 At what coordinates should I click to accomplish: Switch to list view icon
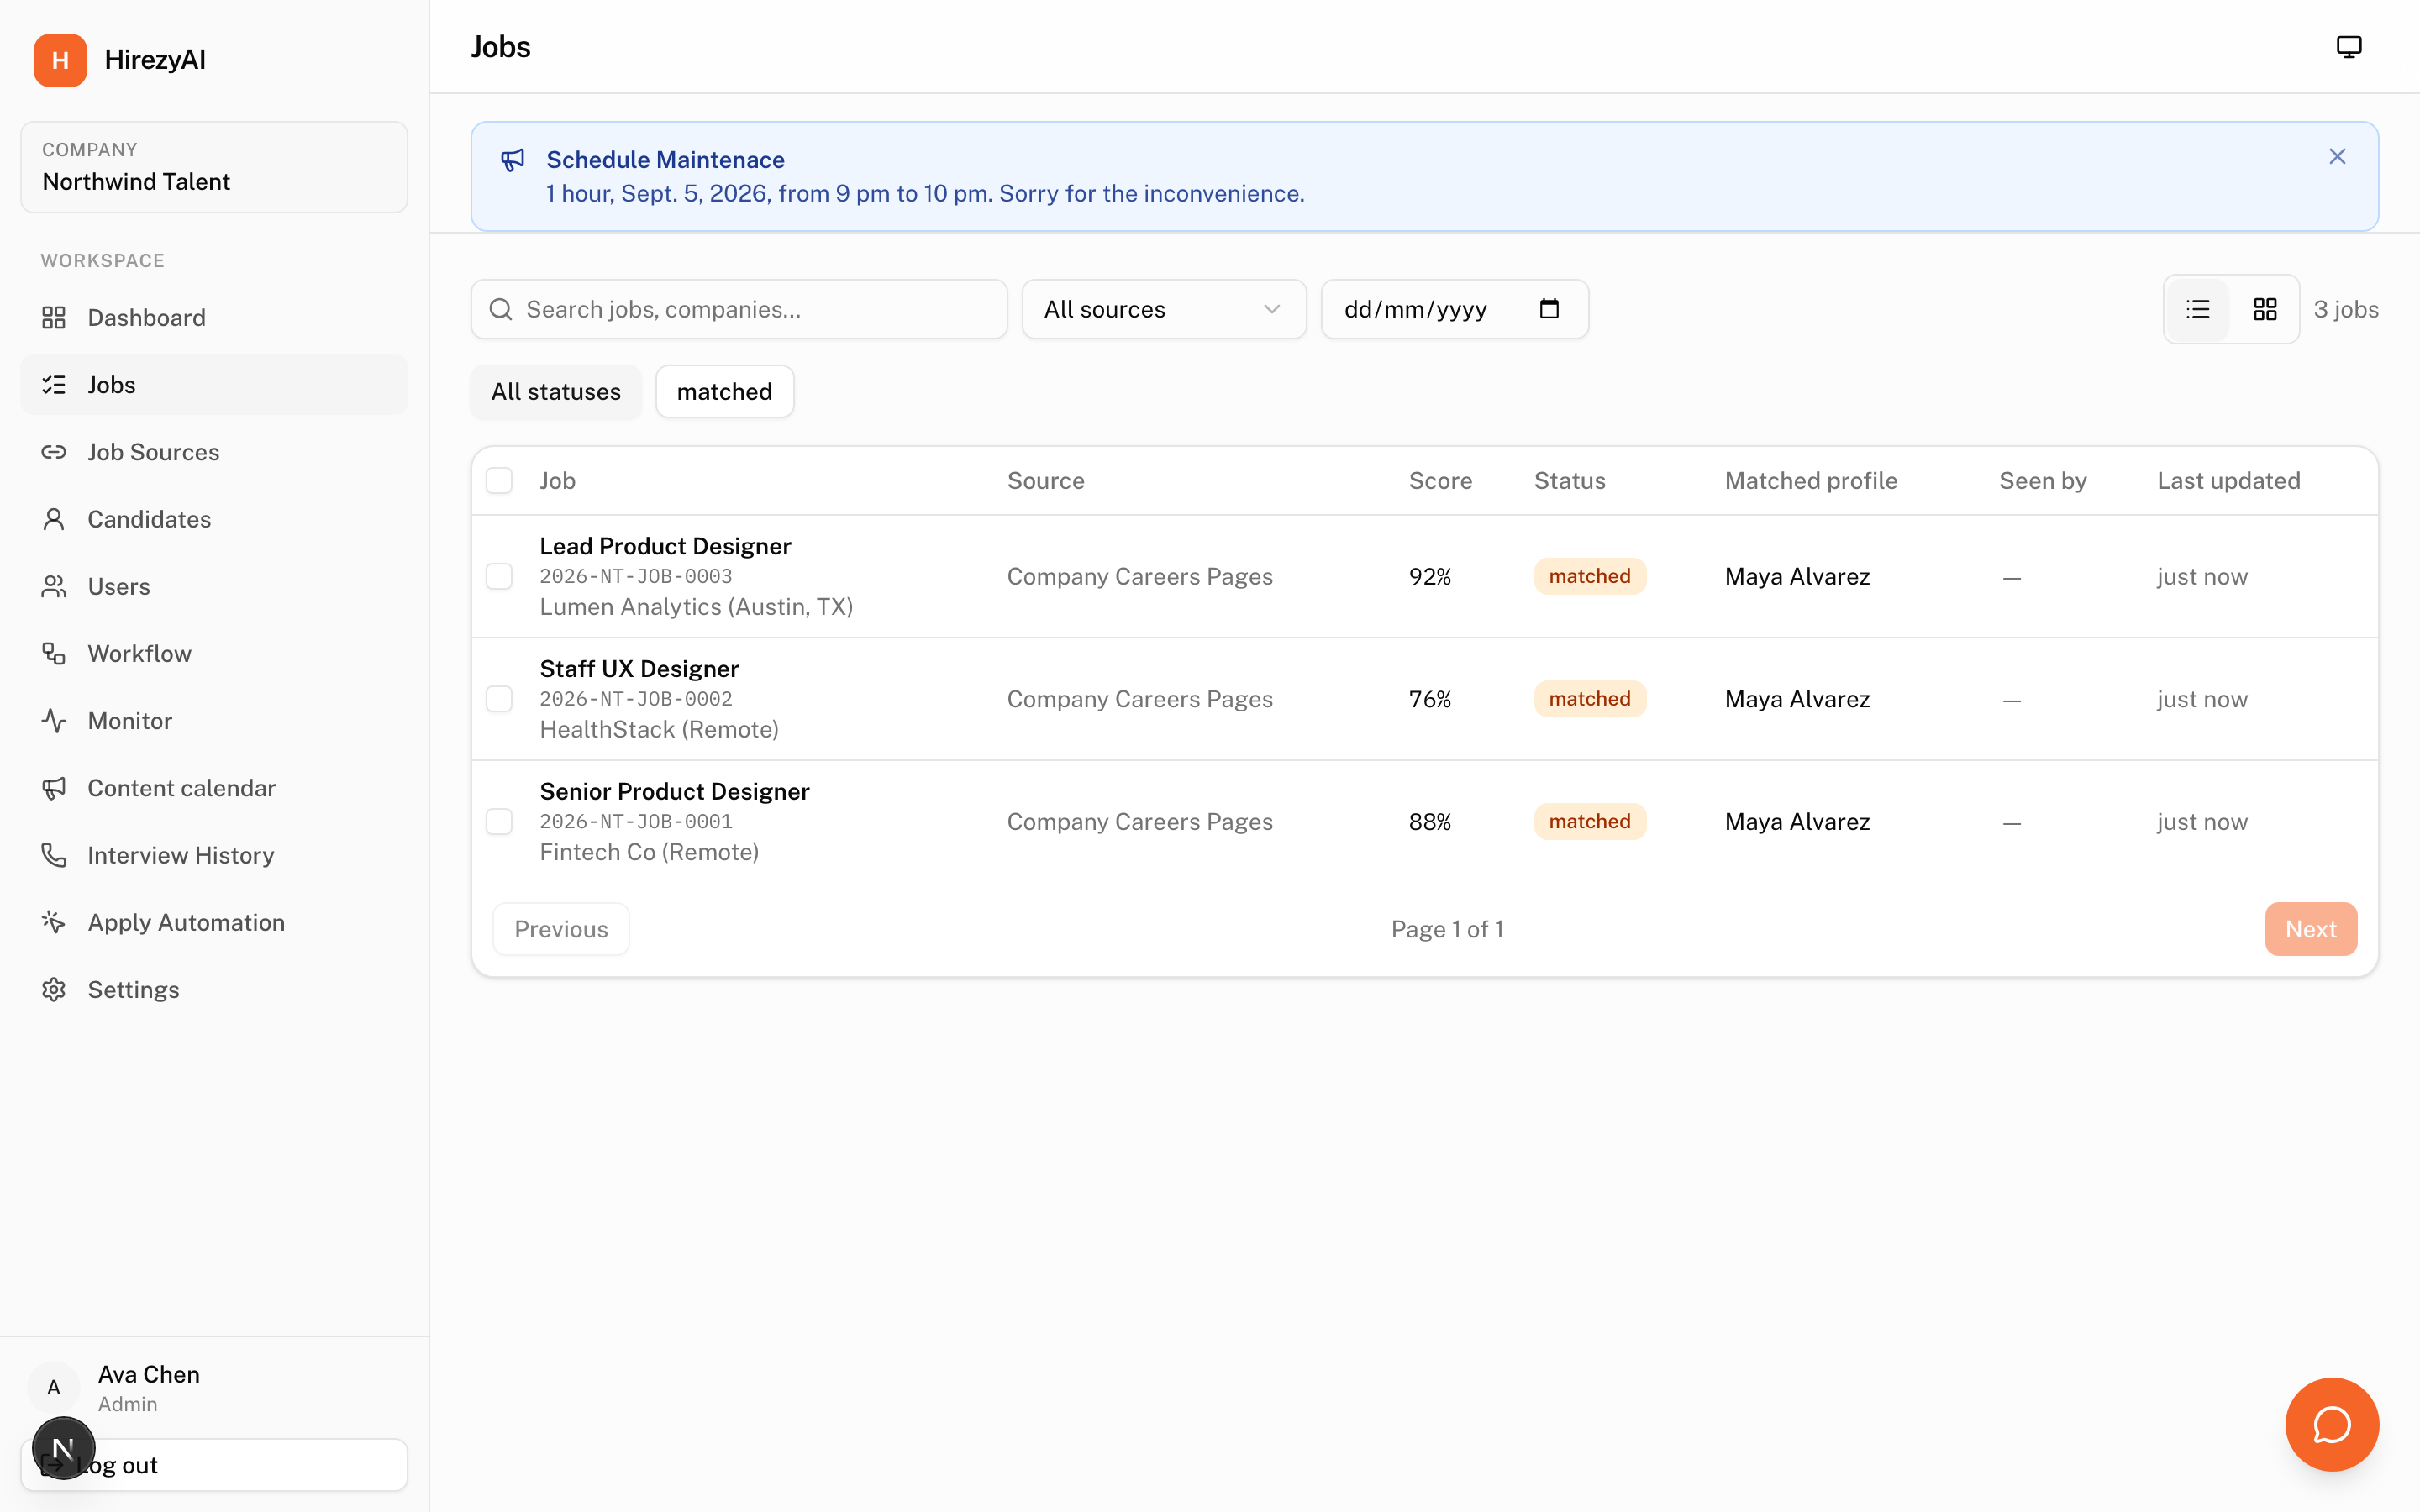click(2198, 309)
